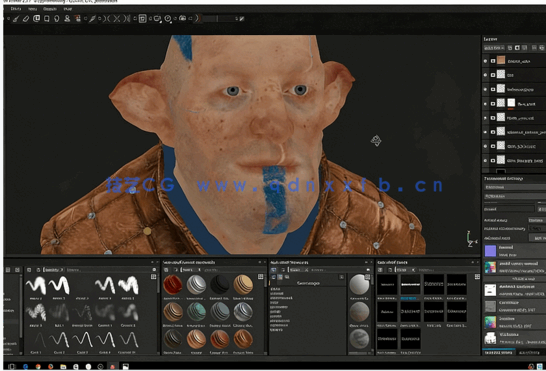Toggle visibility of the second layer from top

click(x=485, y=75)
